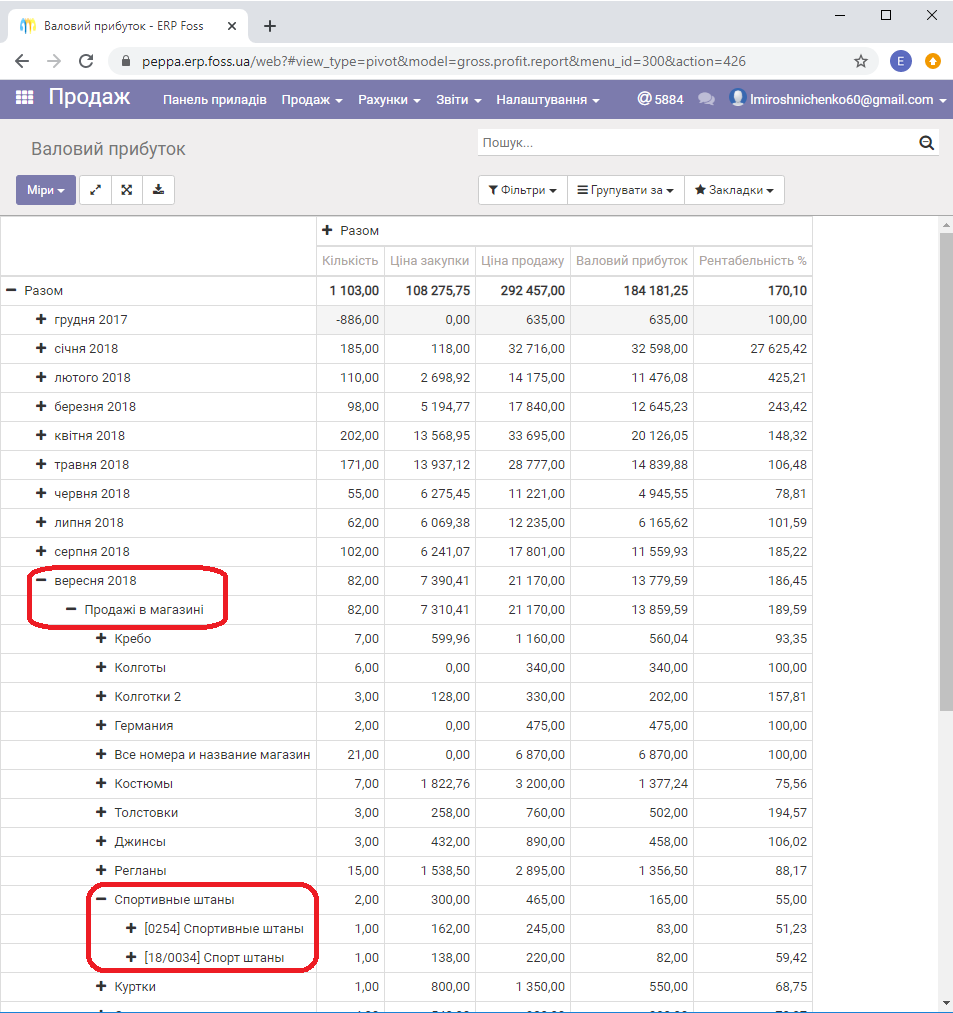Expand [18/0034] Спорт штаны product row
The width and height of the screenshot is (953, 1013).
tap(131, 957)
